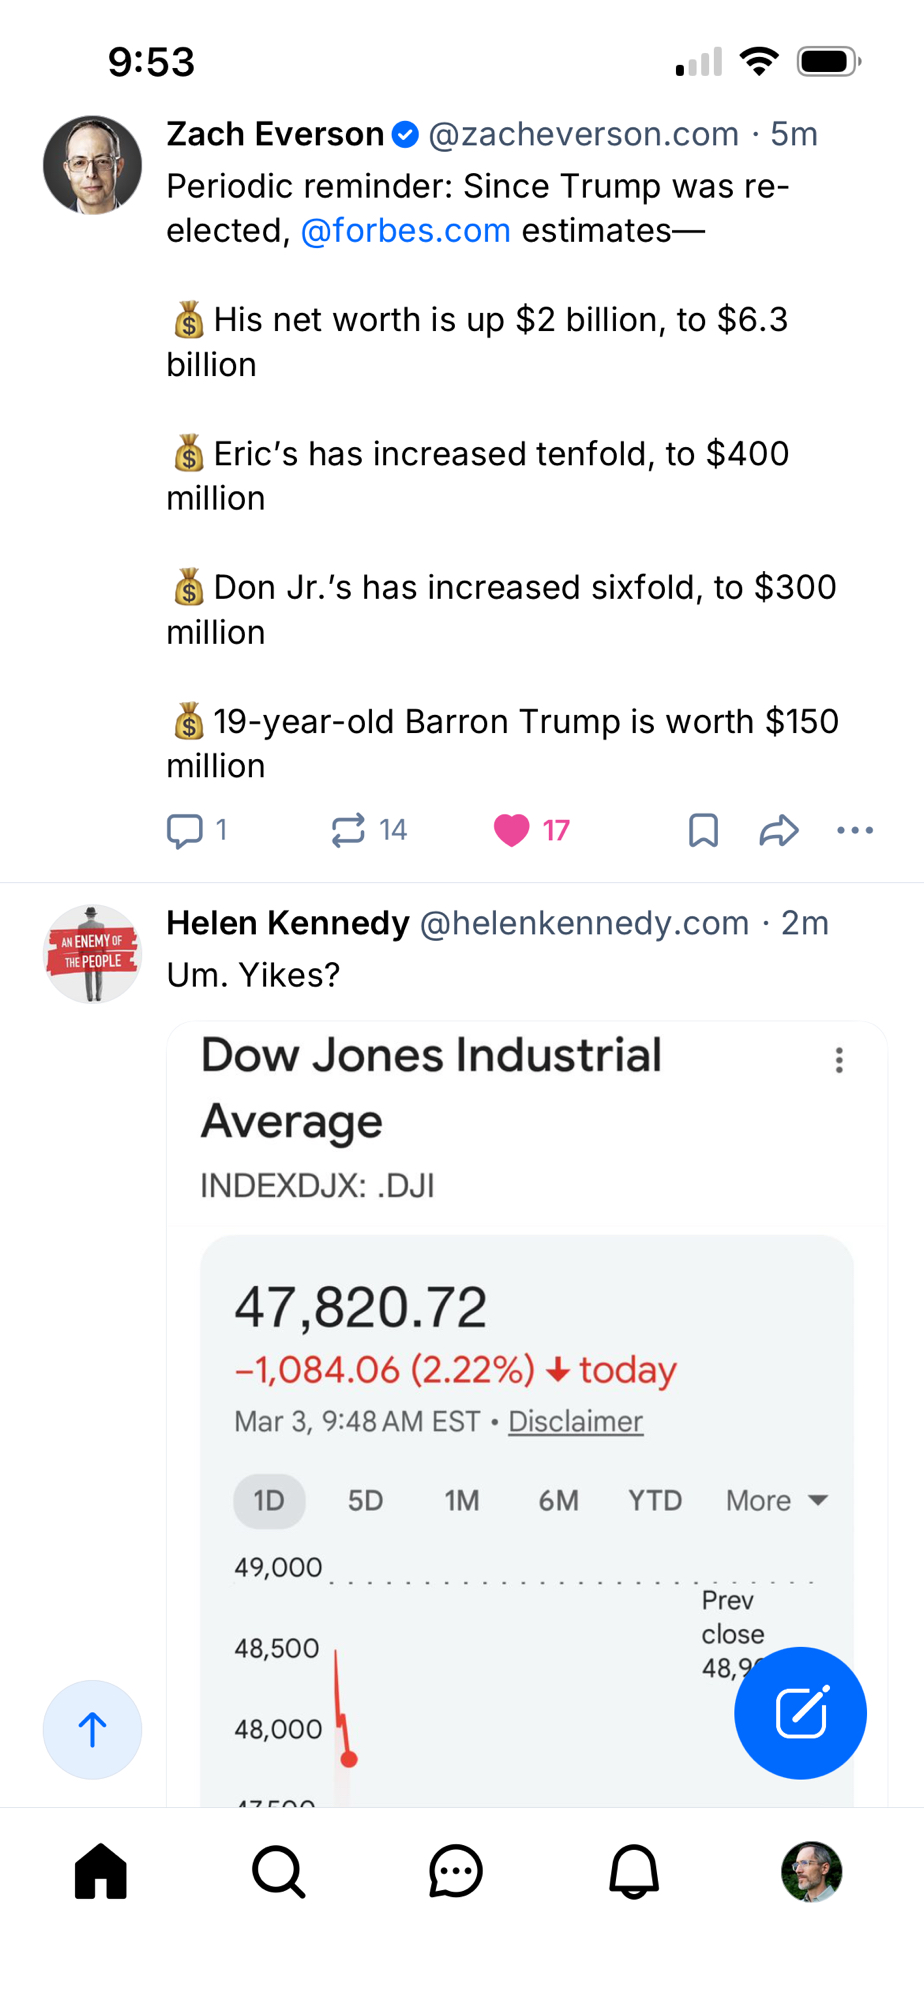The height and width of the screenshot is (2000, 924).
Task: Open the Search tab
Action: click(278, 1871)
